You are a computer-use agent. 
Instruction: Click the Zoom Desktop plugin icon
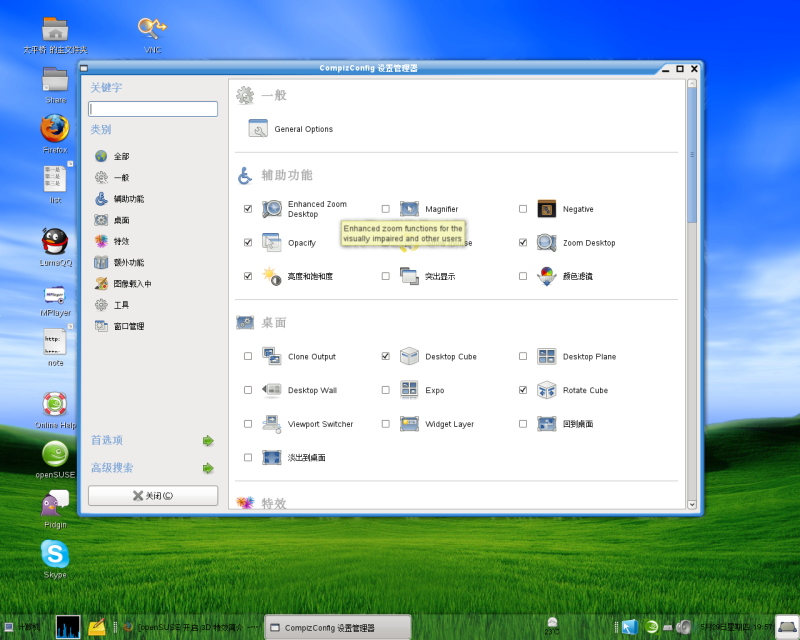pyautogui.click(x=546, y=242)
